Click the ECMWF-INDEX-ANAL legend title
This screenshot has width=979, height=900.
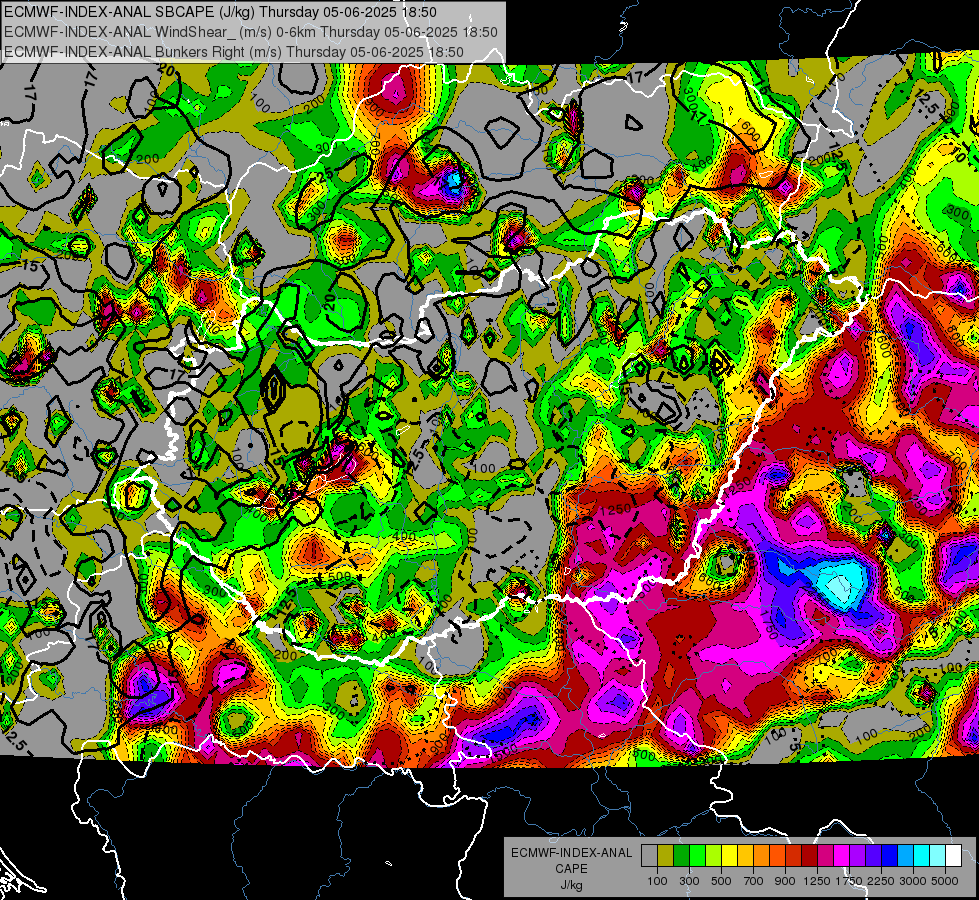571,853
